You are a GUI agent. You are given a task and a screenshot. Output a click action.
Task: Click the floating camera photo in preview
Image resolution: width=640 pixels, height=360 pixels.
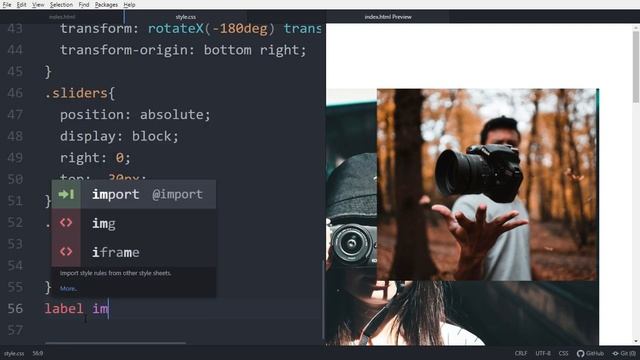tap(487, 184)
